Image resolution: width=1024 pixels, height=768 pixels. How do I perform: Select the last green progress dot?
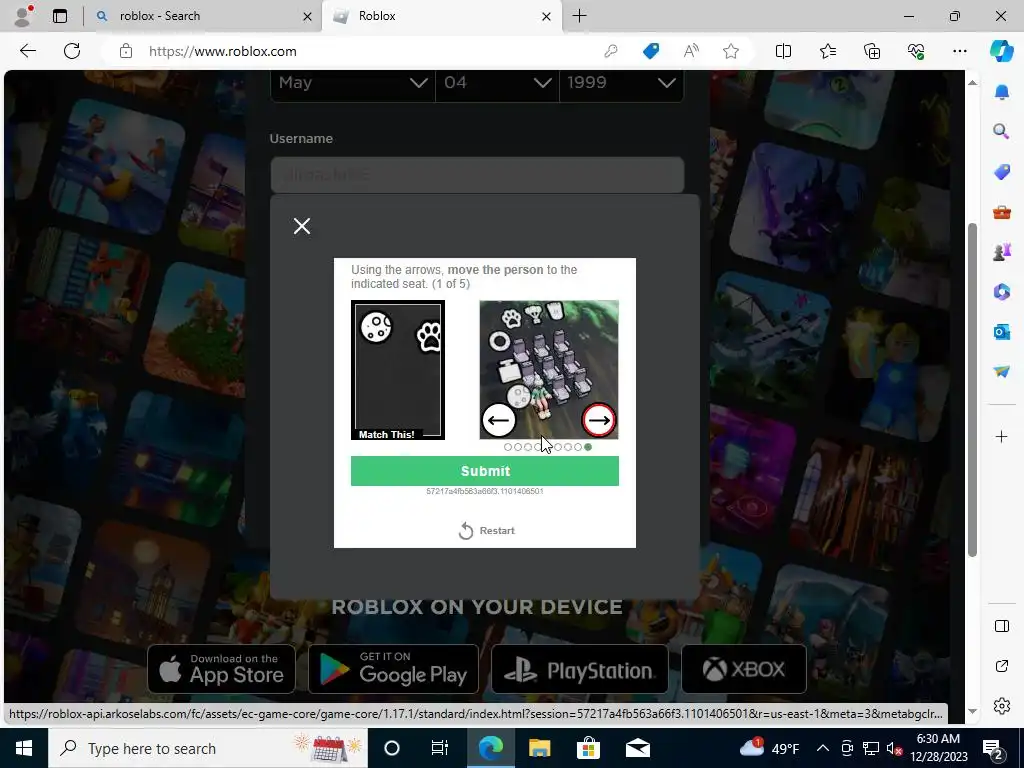point(588,447)
